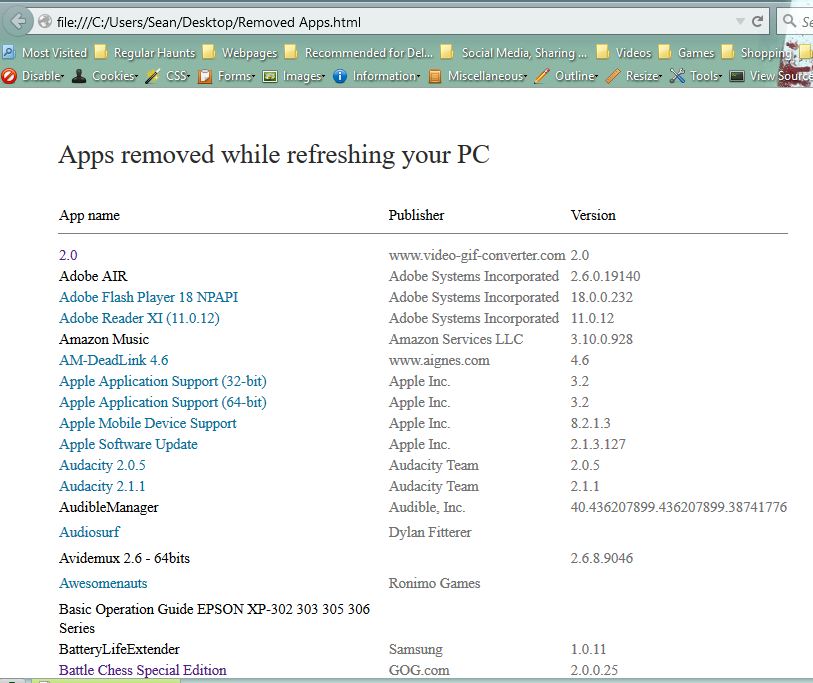
Task: Open the Audacity 2.1.1 link
Action: coord(102,486)
